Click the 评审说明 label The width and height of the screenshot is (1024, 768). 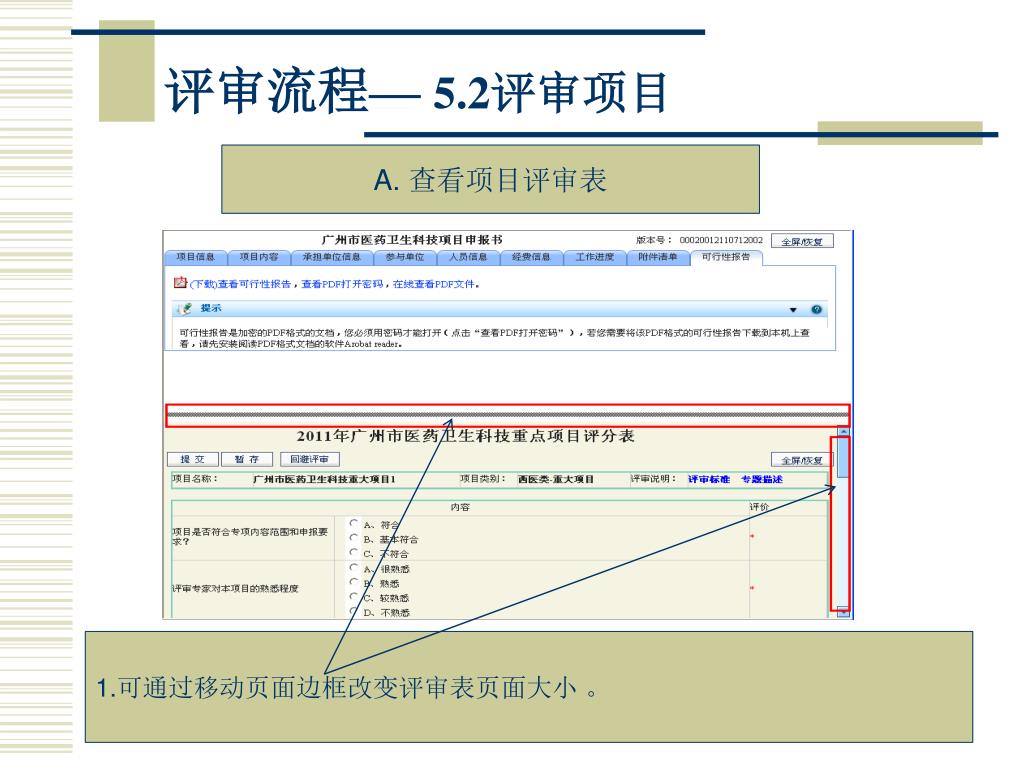[x=653, y=479]
